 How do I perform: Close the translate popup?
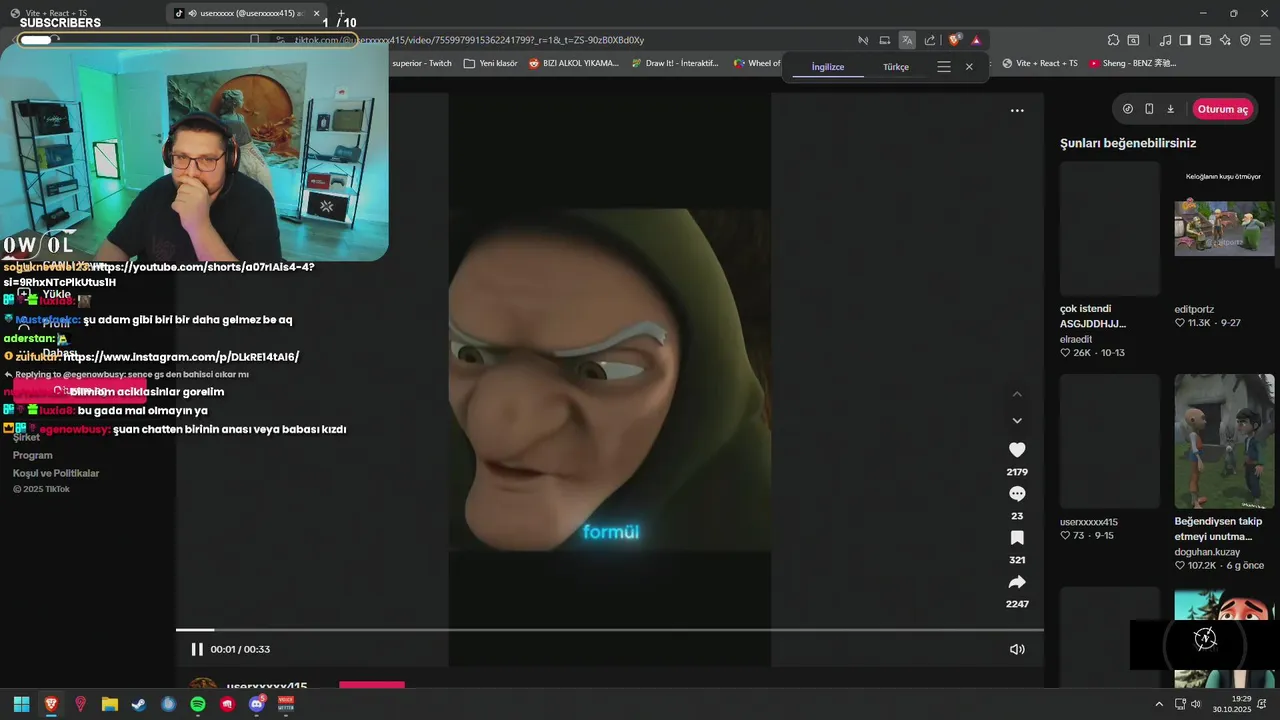point(969,67)
